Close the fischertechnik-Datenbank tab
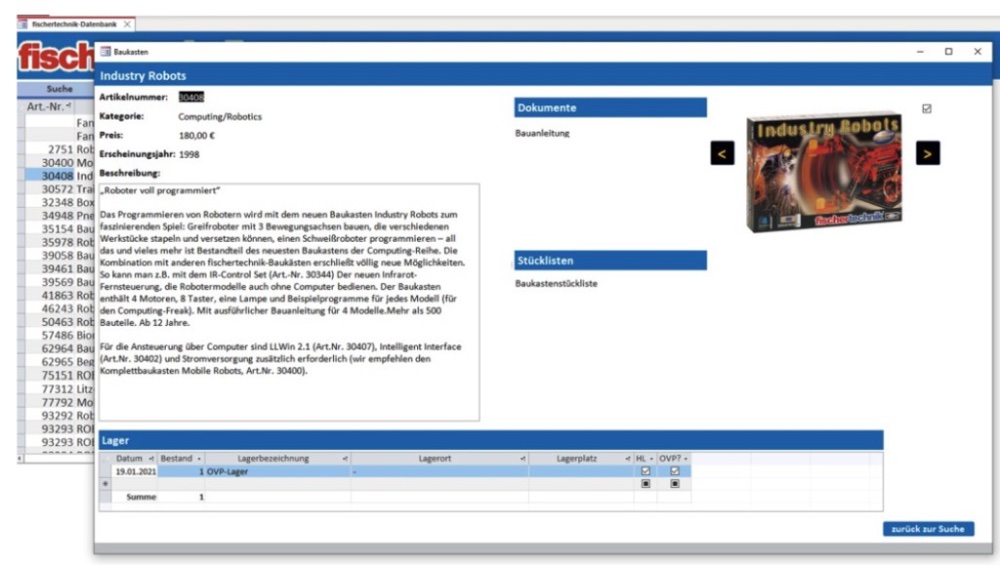This screenshot has width=1000, height=566. (x=127, y=24)
